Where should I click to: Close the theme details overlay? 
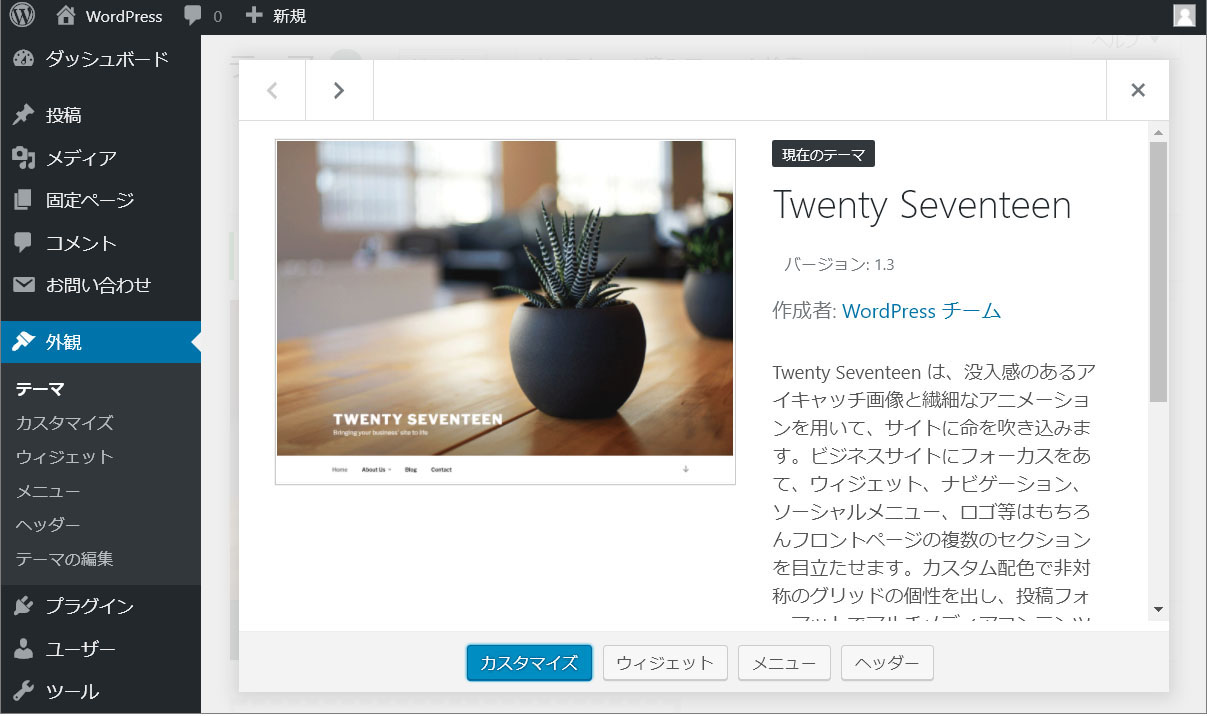coord(1138,90)
